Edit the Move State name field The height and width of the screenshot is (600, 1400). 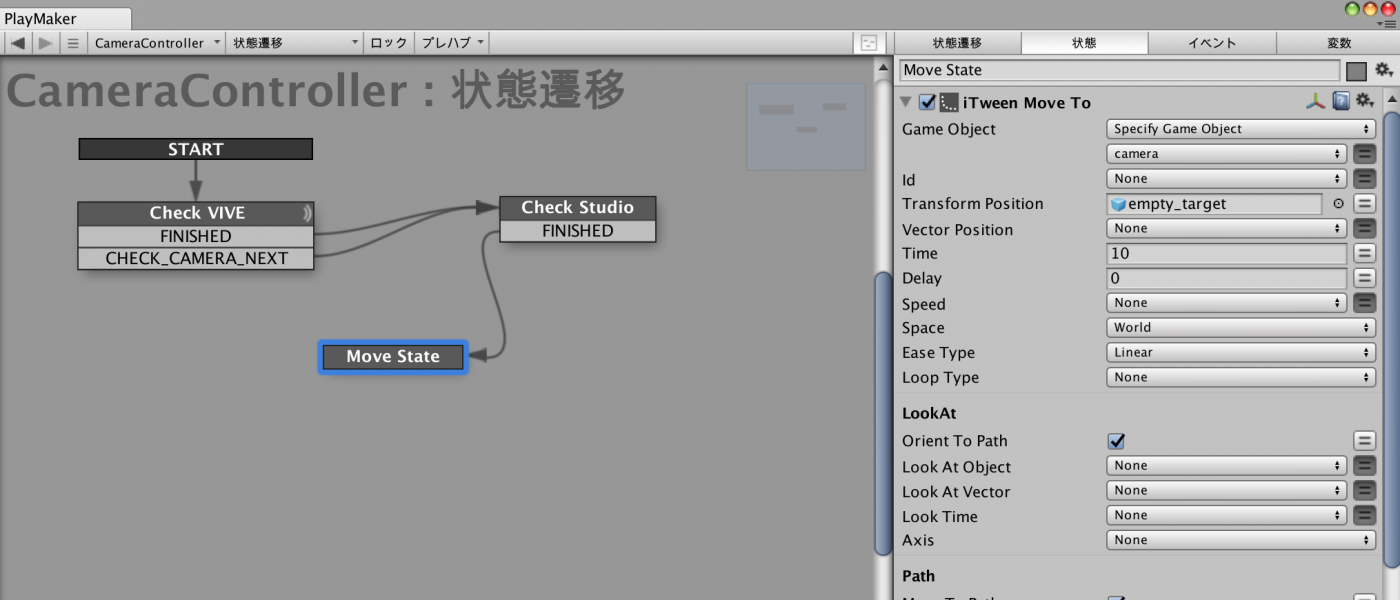point(1119,70)
